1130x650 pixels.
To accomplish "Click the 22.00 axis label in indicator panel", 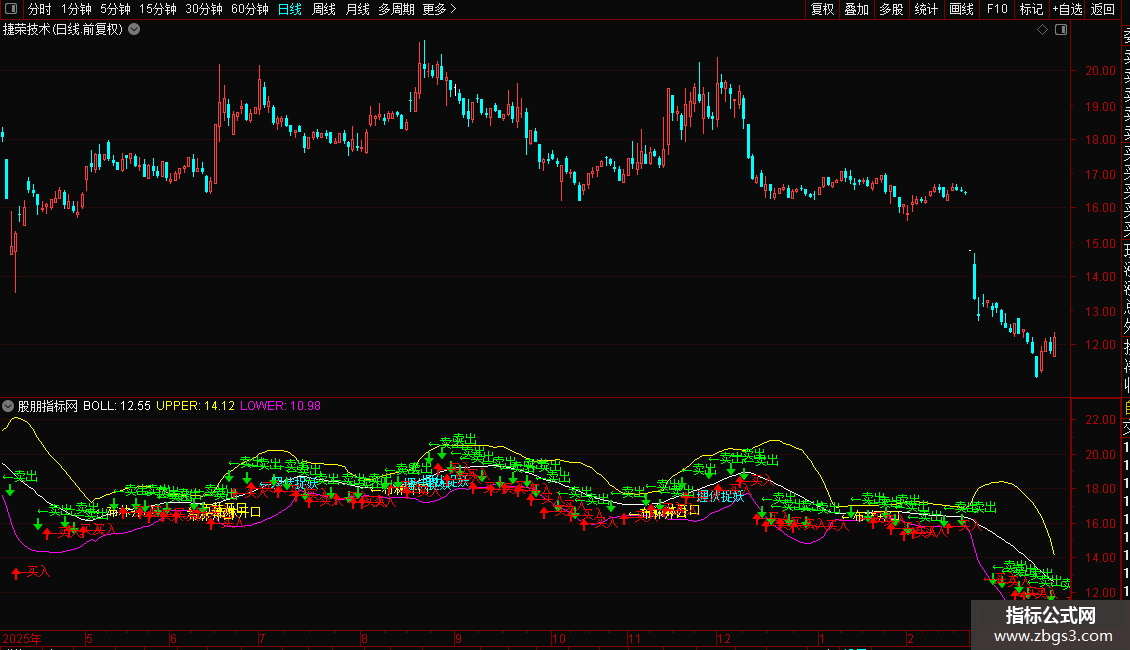I will tap(1100, 420).
